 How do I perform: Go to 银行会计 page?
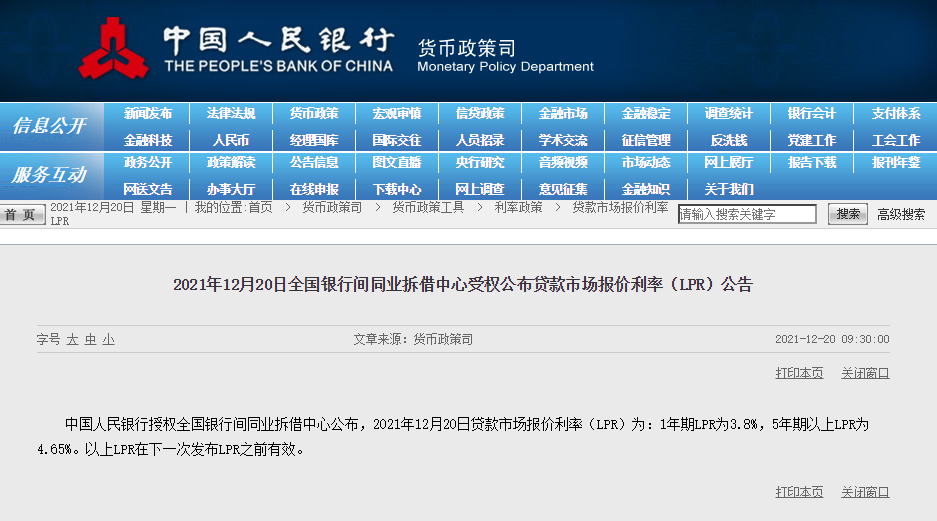tap(812, 113)
